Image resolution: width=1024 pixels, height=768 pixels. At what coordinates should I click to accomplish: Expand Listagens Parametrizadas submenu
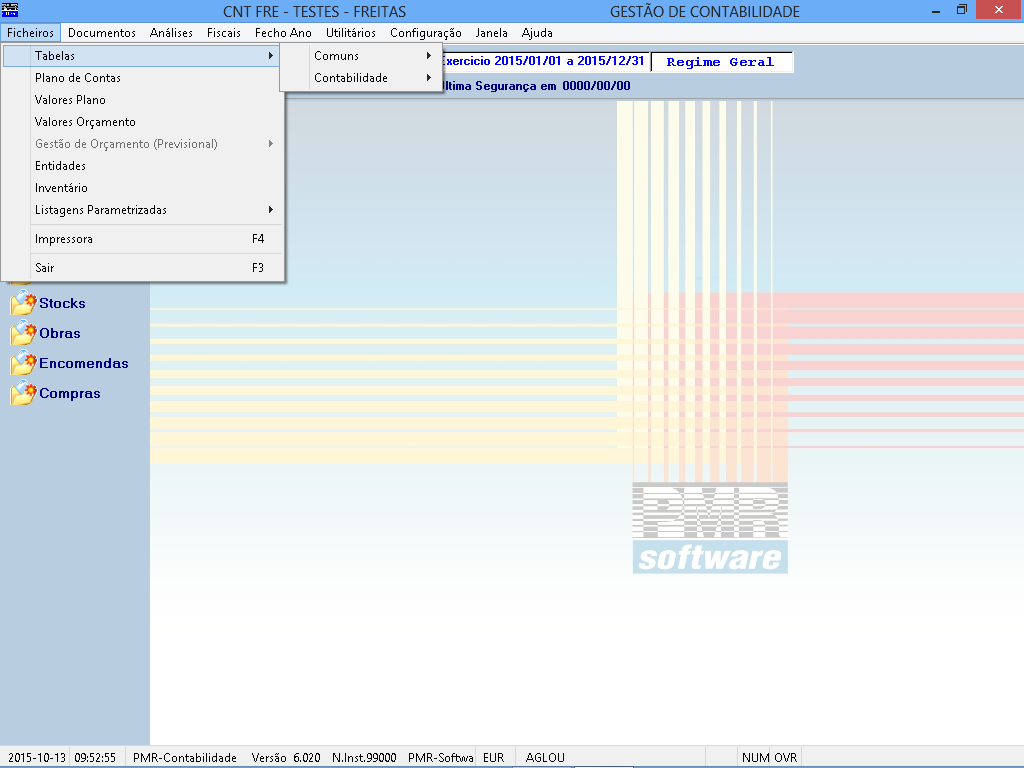click(142, 210)
